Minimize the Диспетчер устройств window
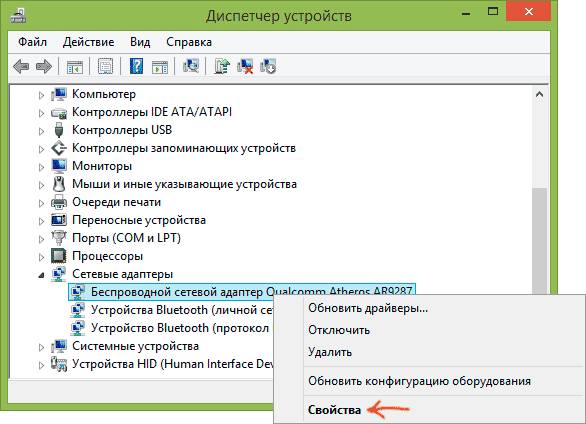 coord(466,13)
